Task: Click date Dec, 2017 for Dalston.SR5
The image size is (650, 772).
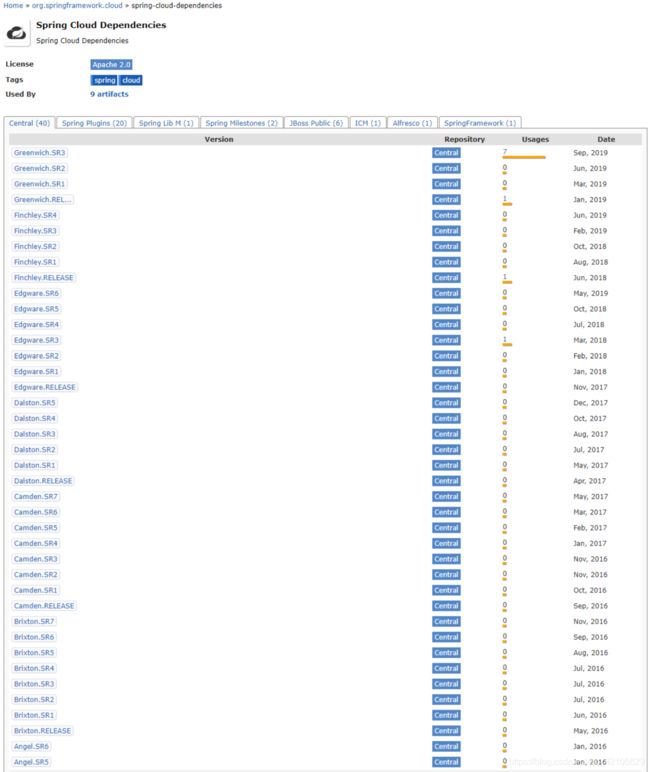Action: click(590, 403)
